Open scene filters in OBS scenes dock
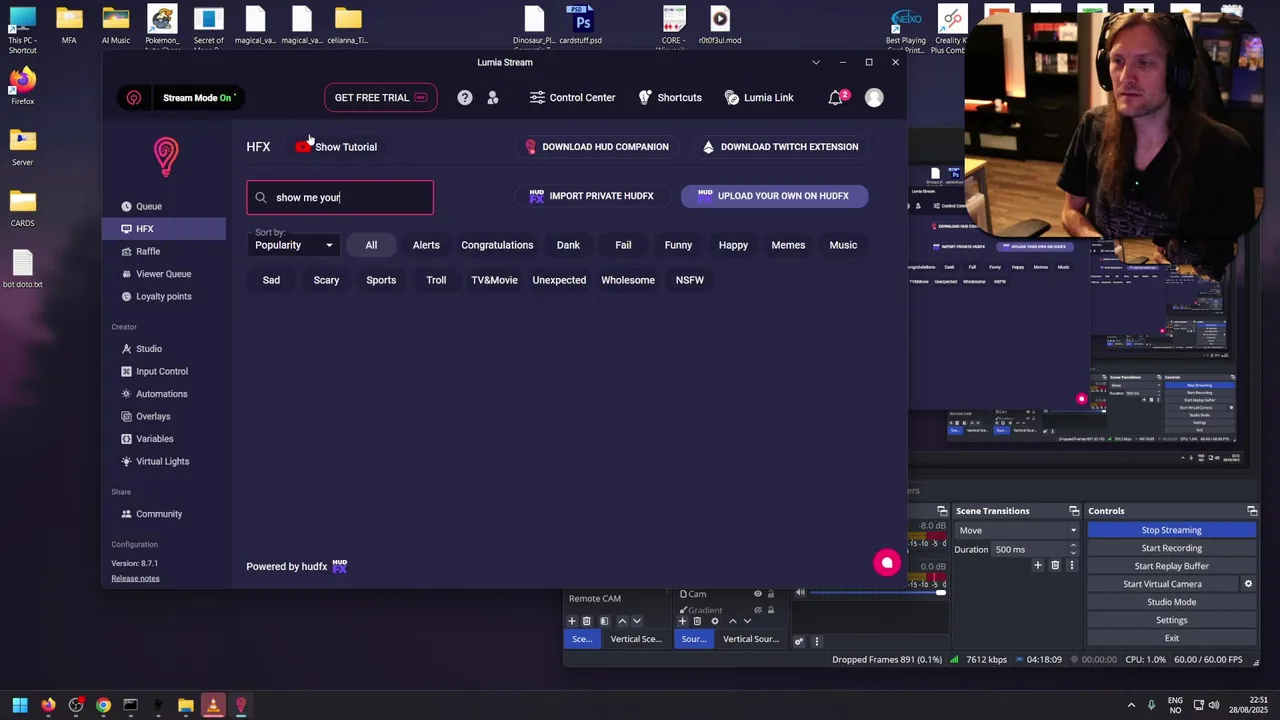 (x=604, y=621)
